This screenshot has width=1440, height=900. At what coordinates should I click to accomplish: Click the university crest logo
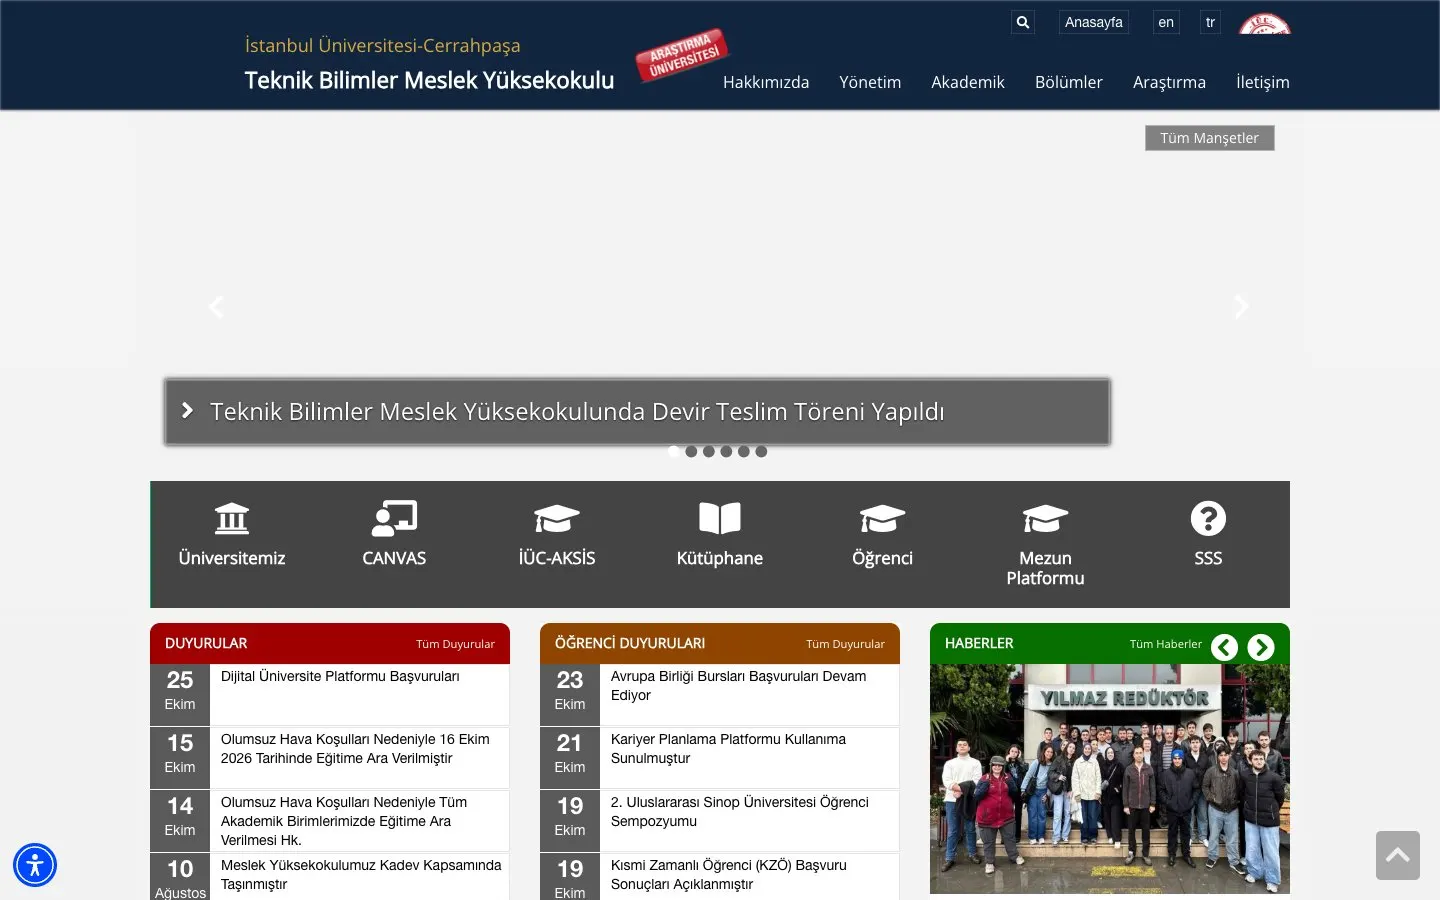pos(1265,24)
